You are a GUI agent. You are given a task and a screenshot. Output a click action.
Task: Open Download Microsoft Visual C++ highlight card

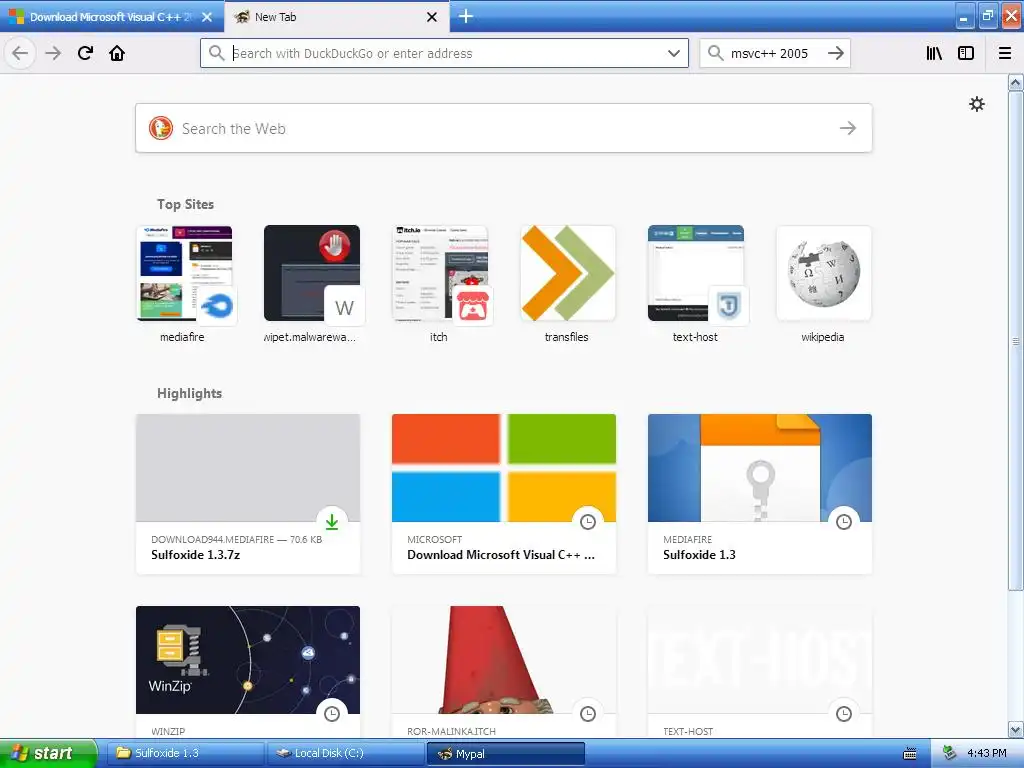pyautogui.click(x=504, y=494)
